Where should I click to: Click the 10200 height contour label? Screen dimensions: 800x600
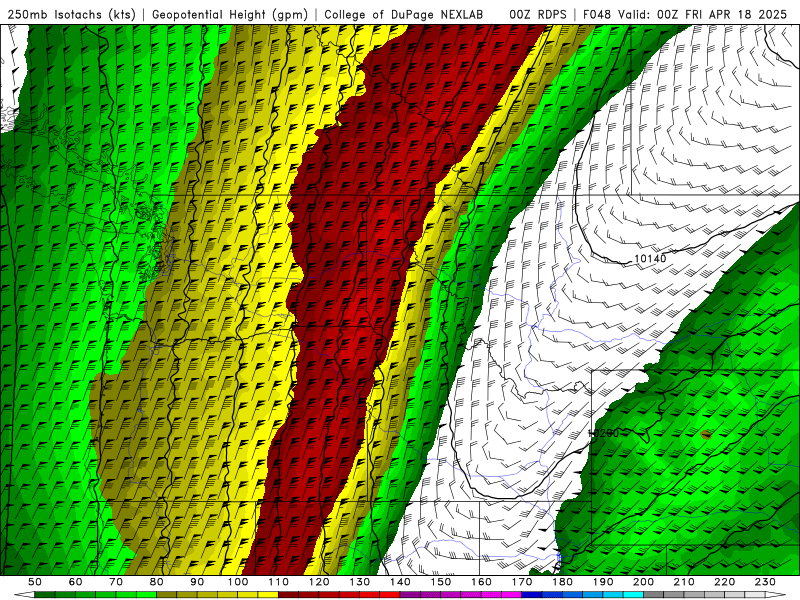coord(604,433)
